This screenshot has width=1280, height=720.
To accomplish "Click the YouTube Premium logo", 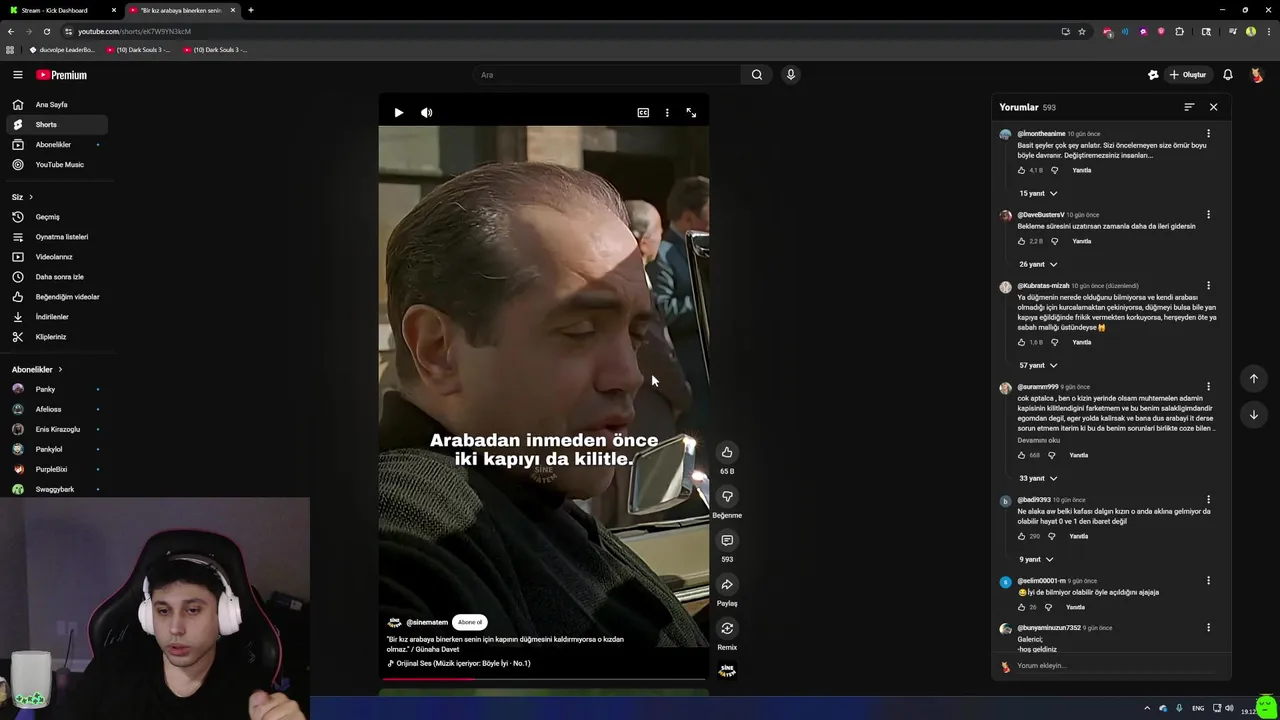I will (x=62, y=75).
